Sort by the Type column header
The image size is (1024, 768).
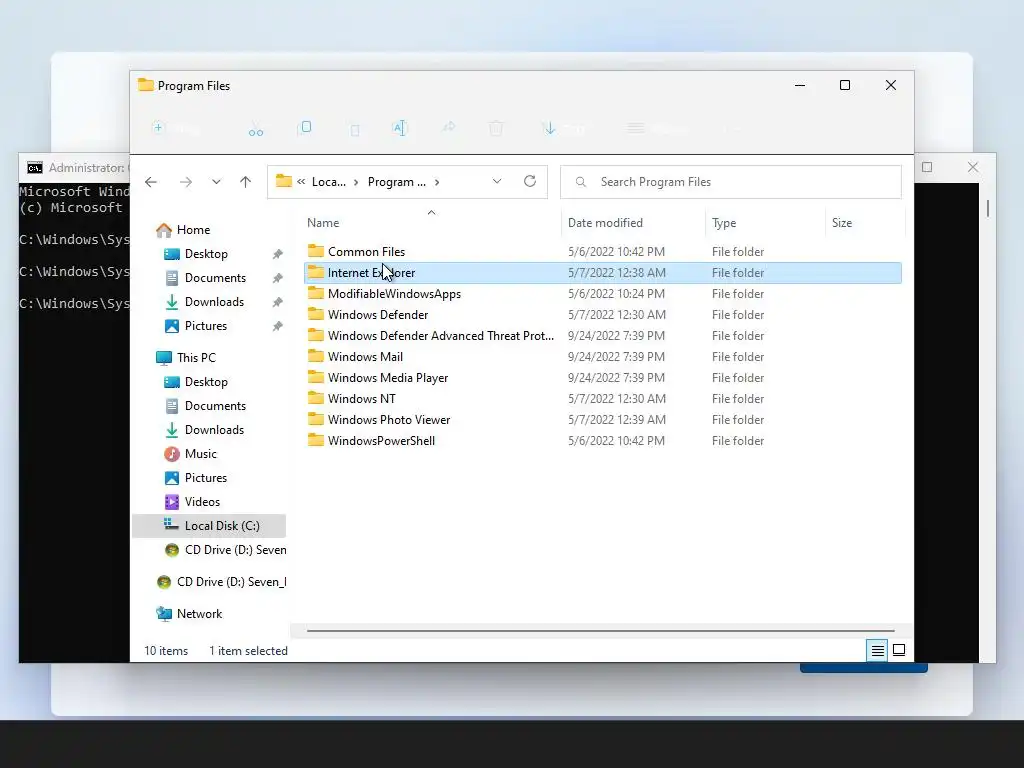(765, 223)
